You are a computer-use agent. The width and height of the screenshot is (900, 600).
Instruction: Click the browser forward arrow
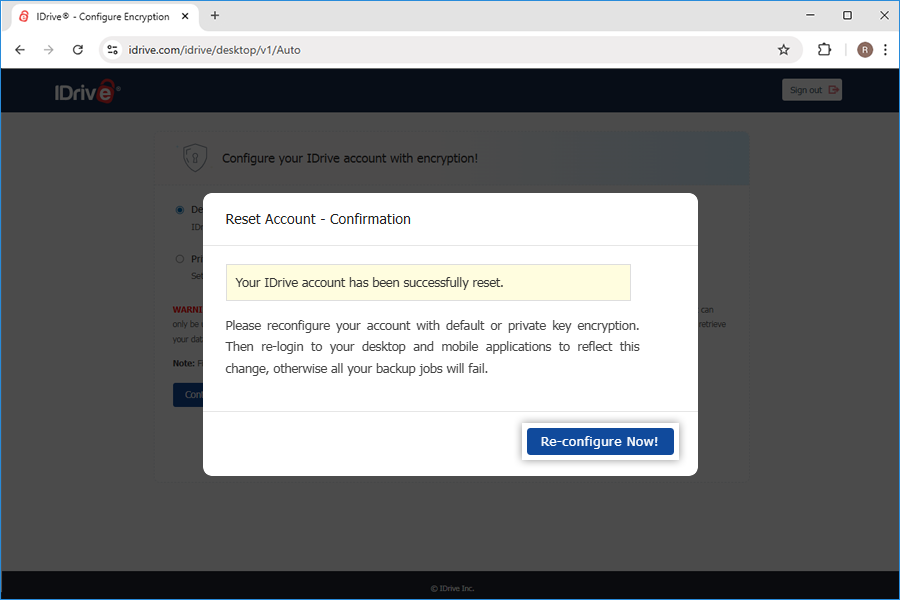point(49,50)
